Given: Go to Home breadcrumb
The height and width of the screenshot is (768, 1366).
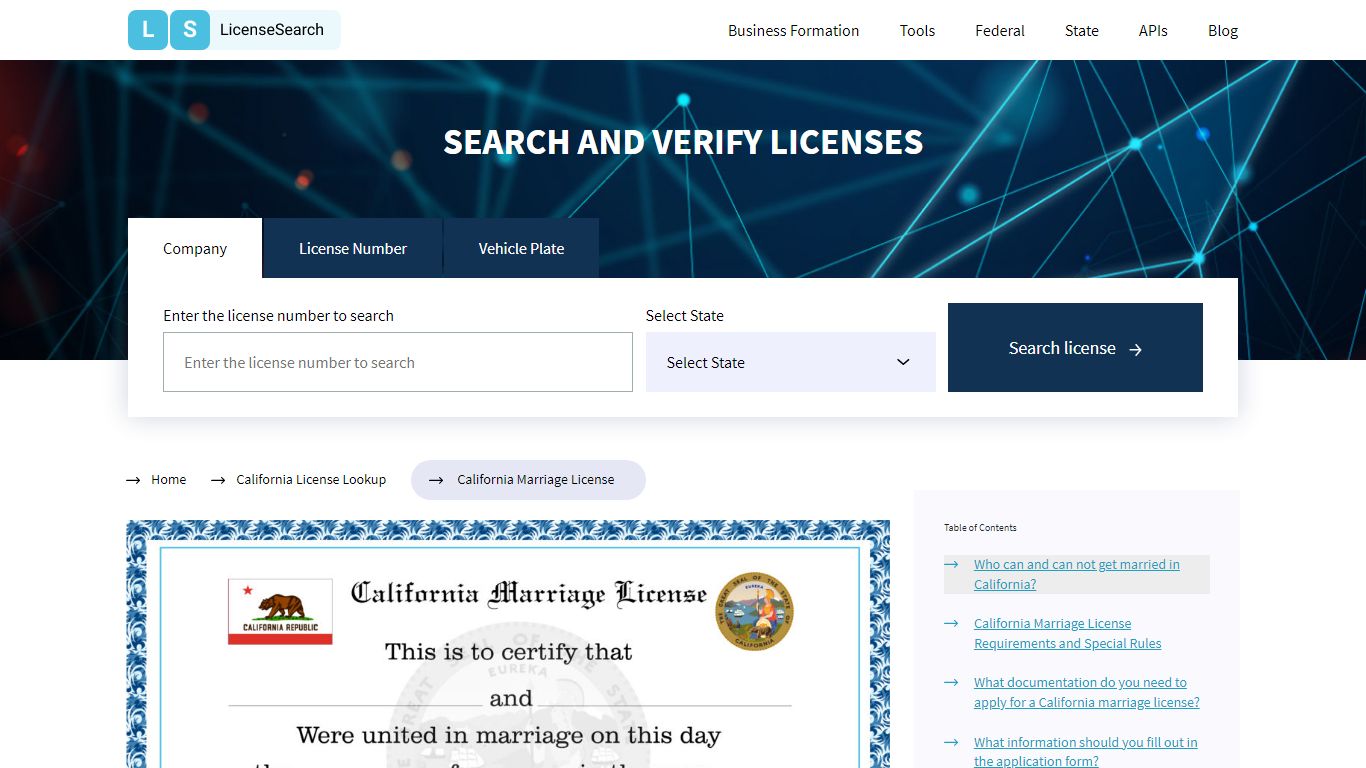Looking at the screenshot, I should pyautogui.click(x=169, y=479).
